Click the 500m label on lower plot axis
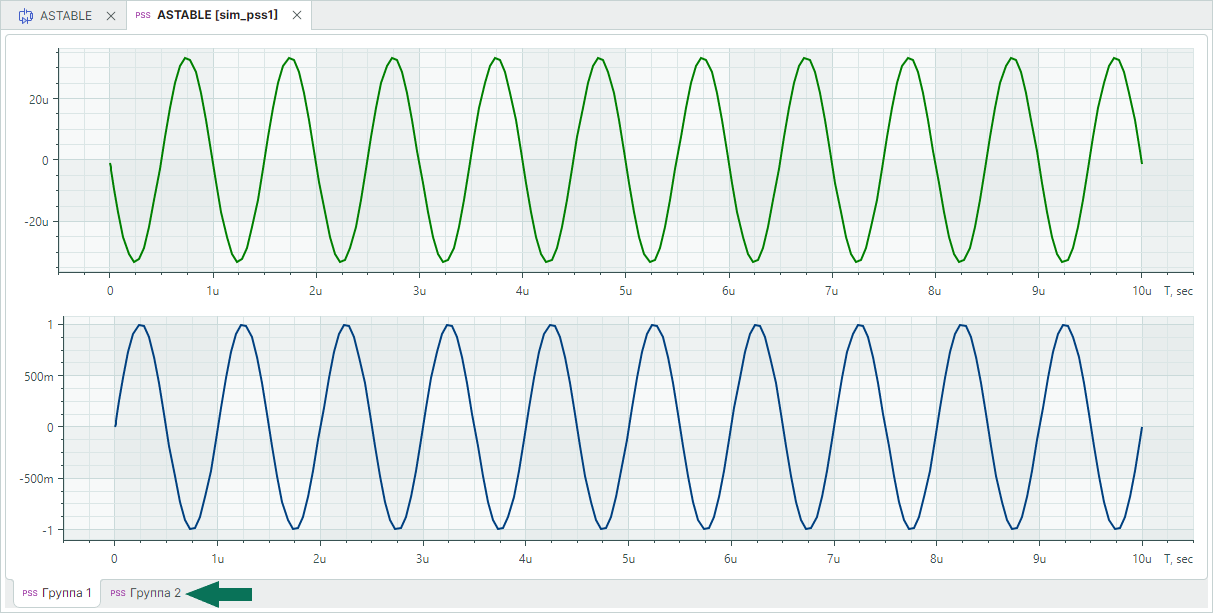The width and height of the screenshot is (1213, 613). [38, 376]
